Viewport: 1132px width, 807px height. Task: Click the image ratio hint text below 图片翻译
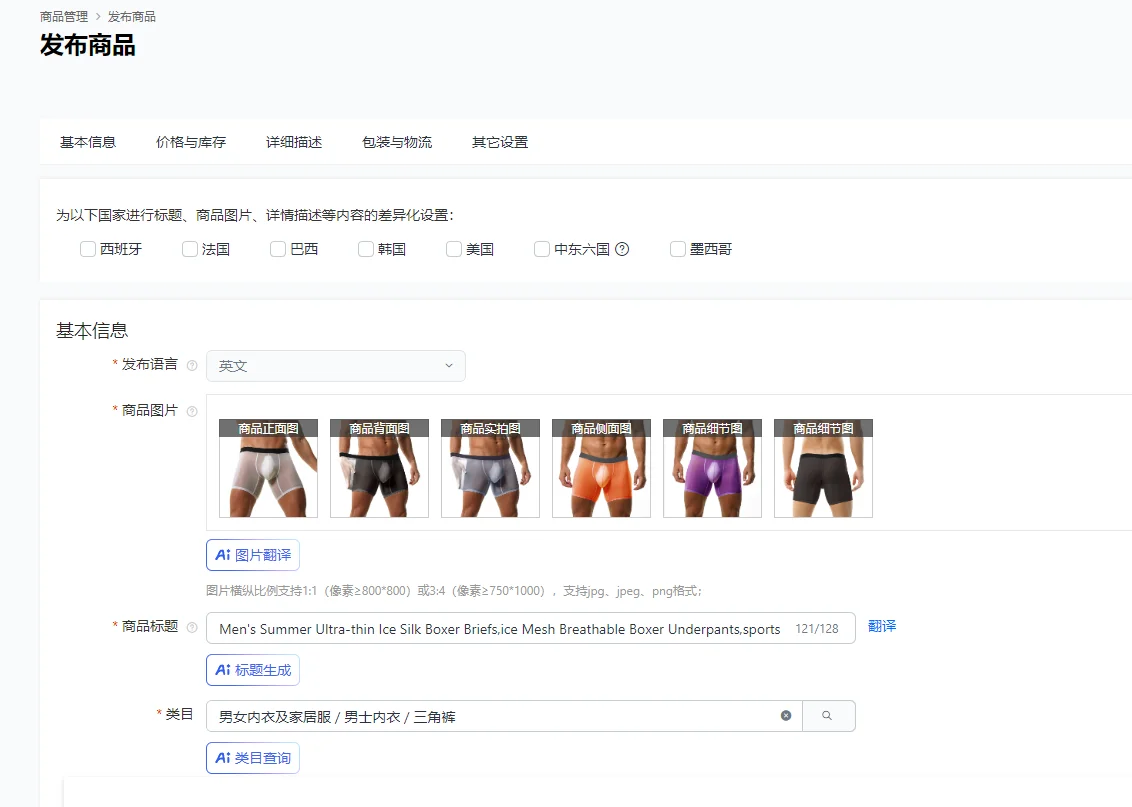454,591
